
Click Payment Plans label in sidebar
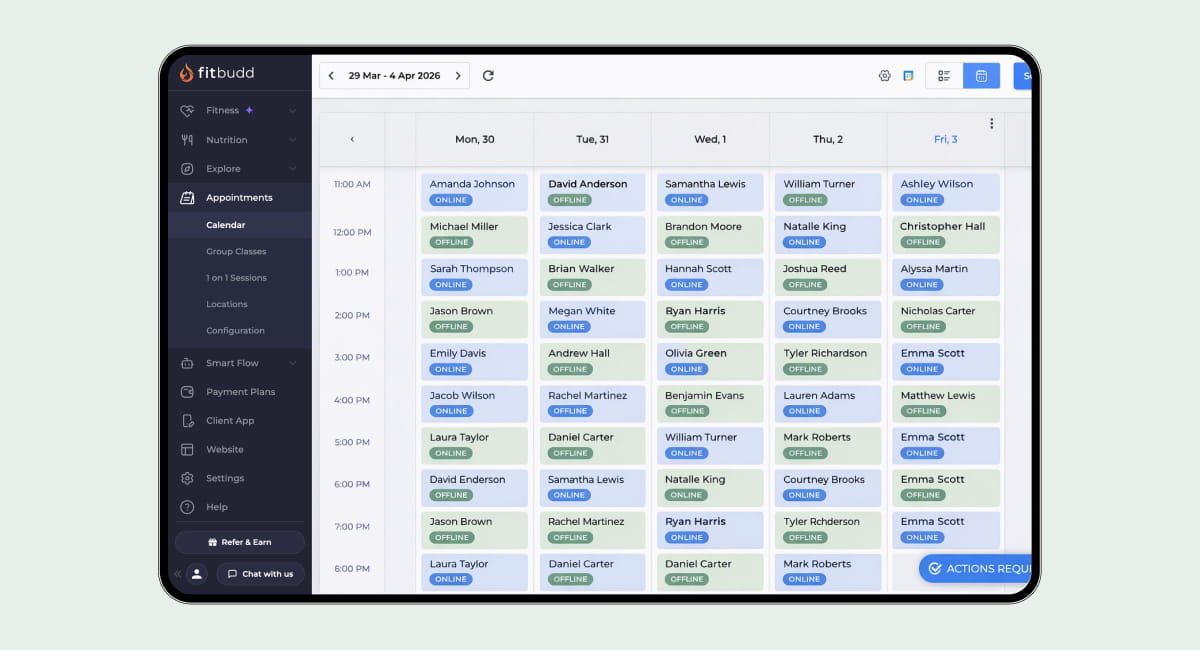tap(240, 392)
